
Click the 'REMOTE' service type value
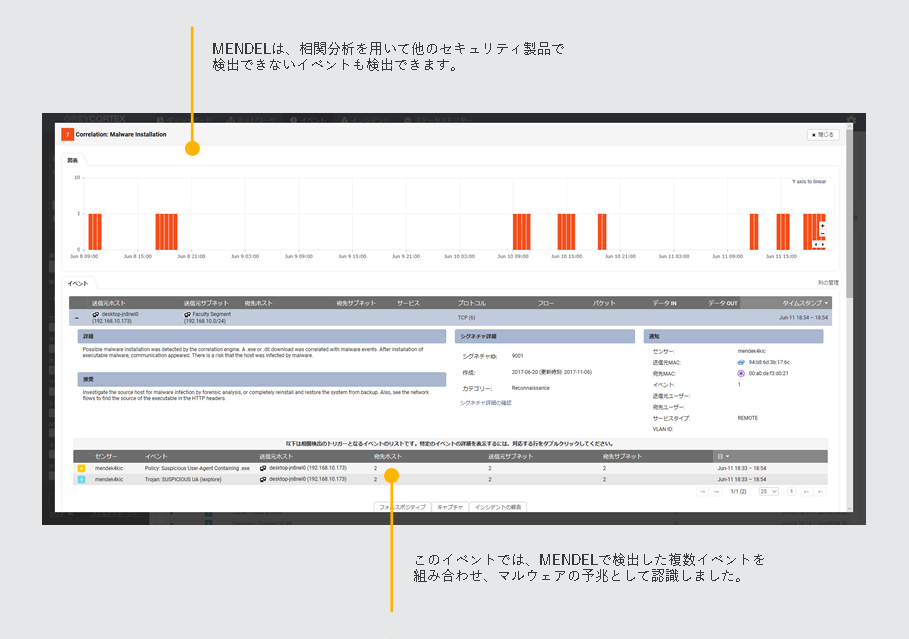pyautogui.click(x=747, y=418)
